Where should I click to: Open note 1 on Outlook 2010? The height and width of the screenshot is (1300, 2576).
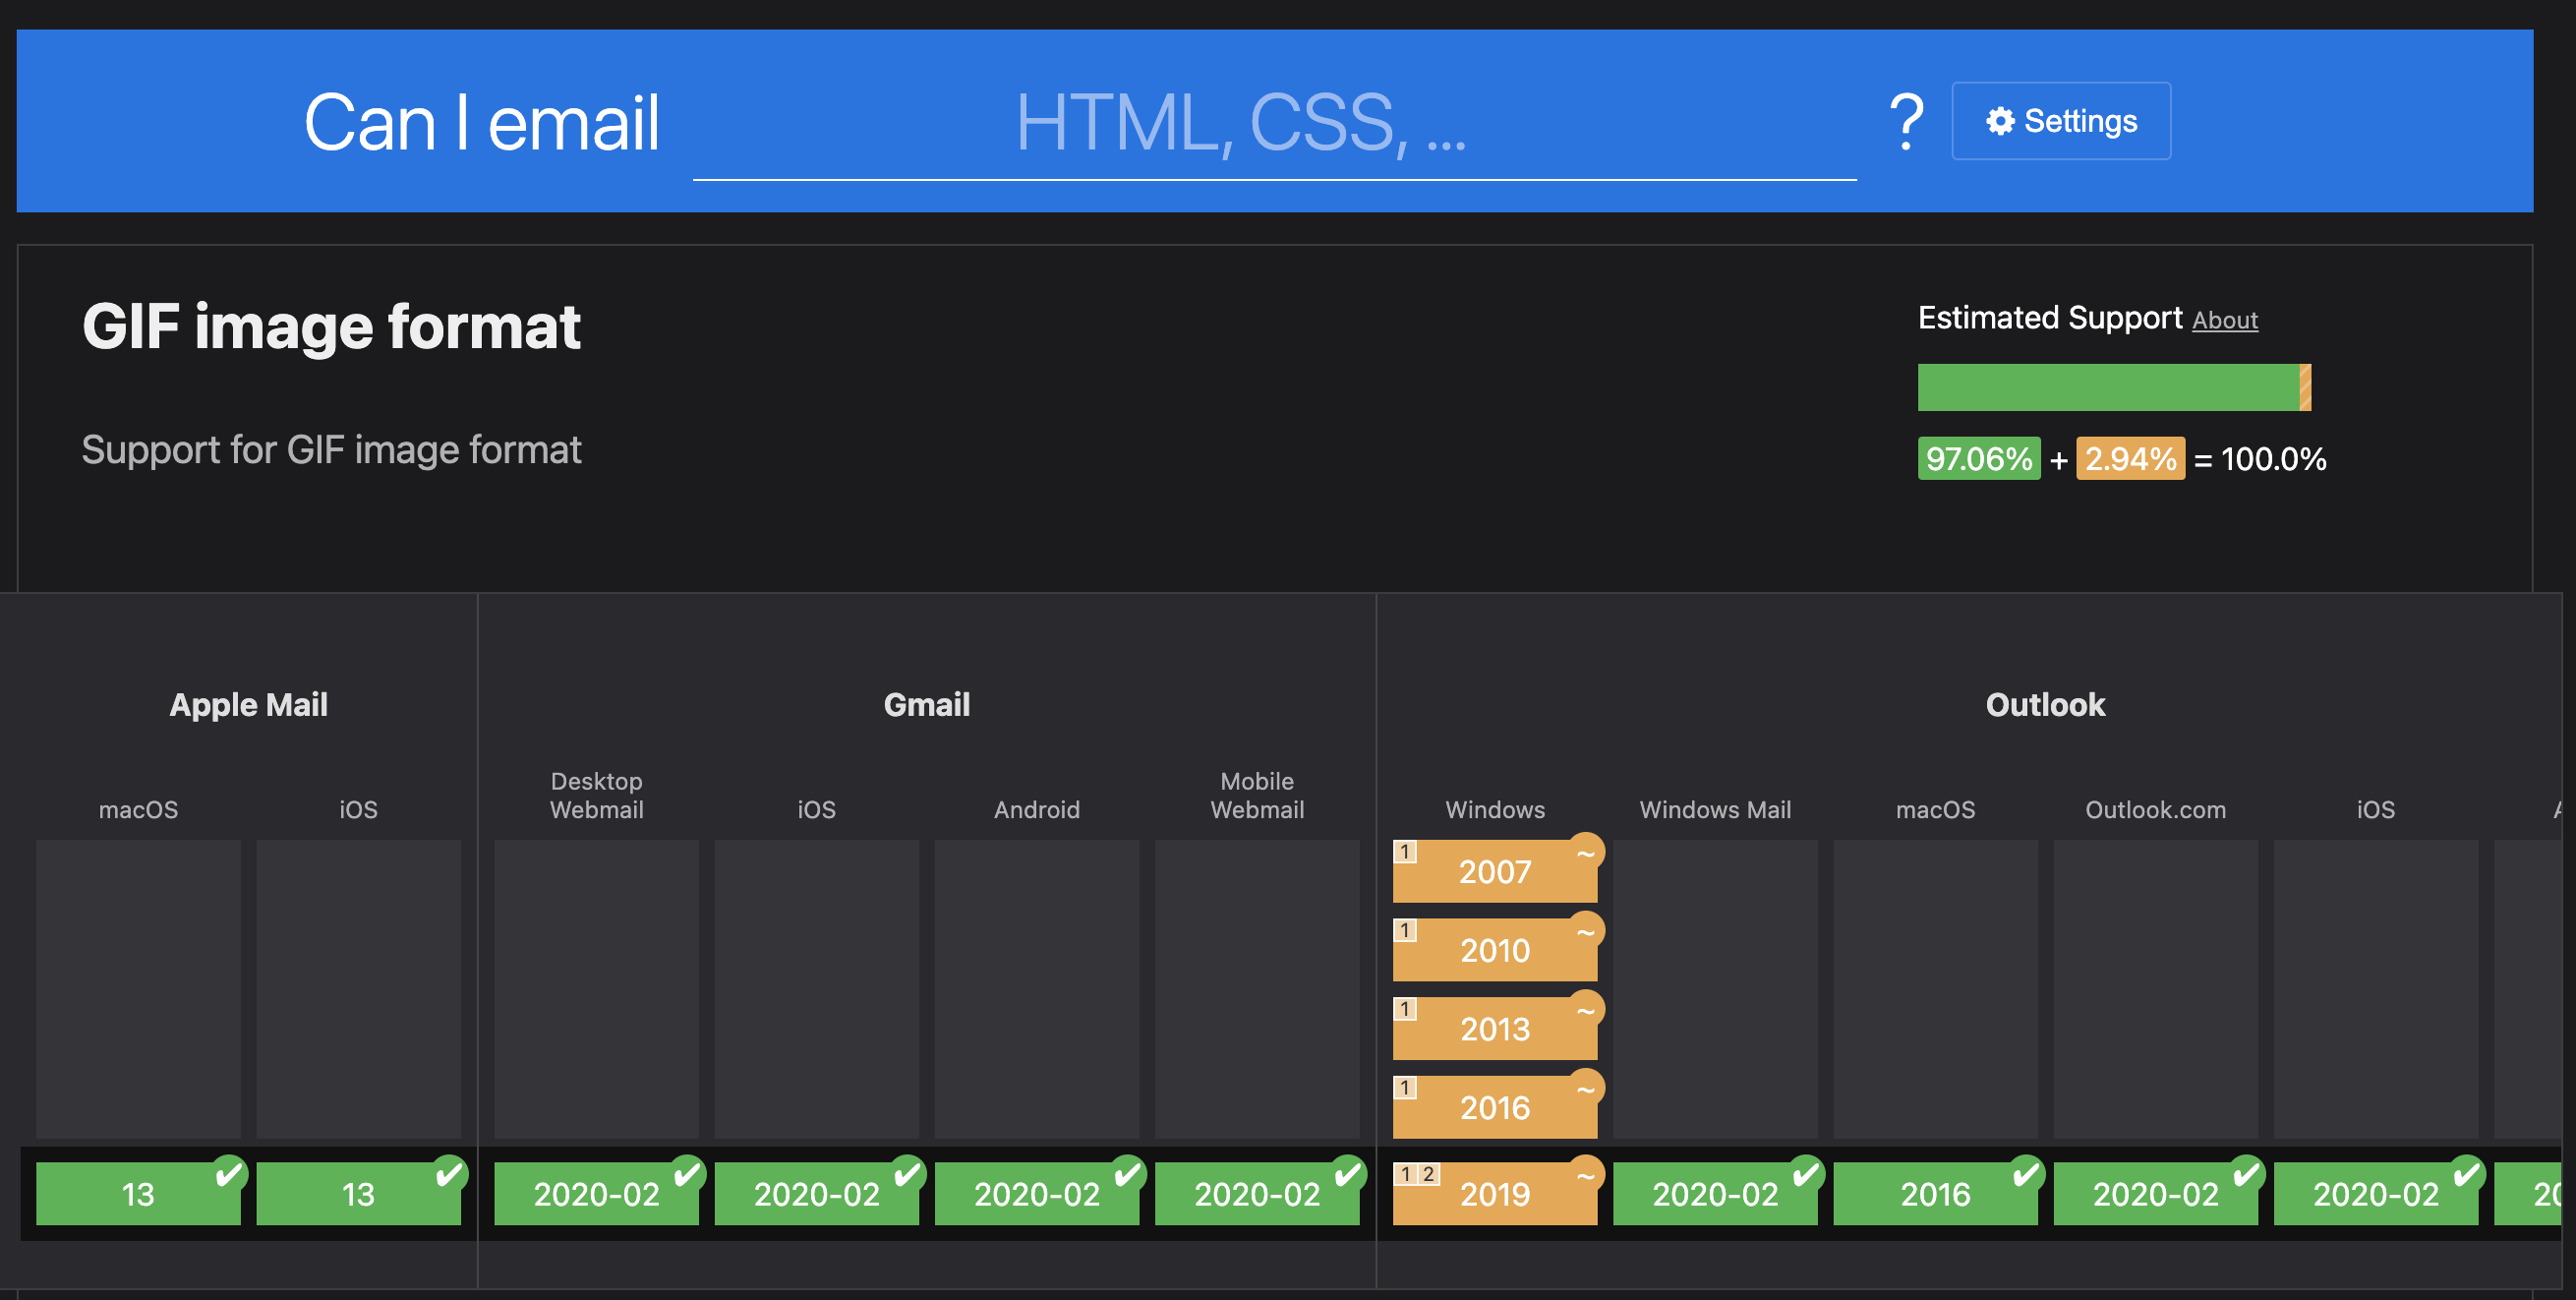pyautogui.click(x=1405, y=931)
